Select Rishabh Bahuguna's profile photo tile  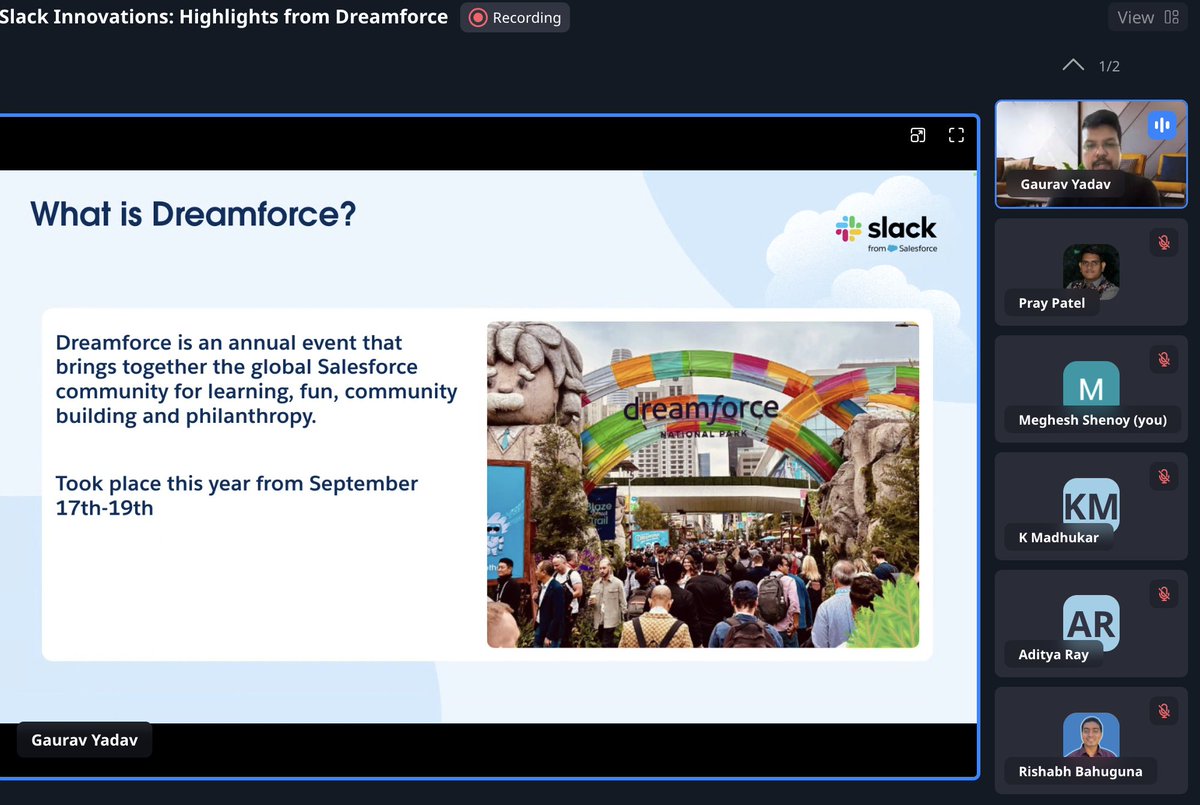(x=1091, y=740)
